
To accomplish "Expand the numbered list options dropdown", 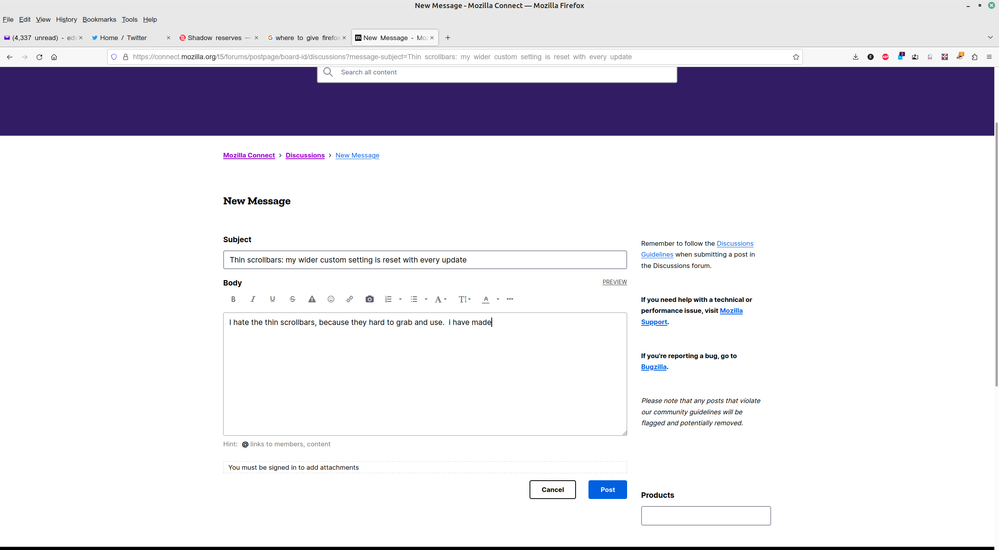I will coord(400,299).
